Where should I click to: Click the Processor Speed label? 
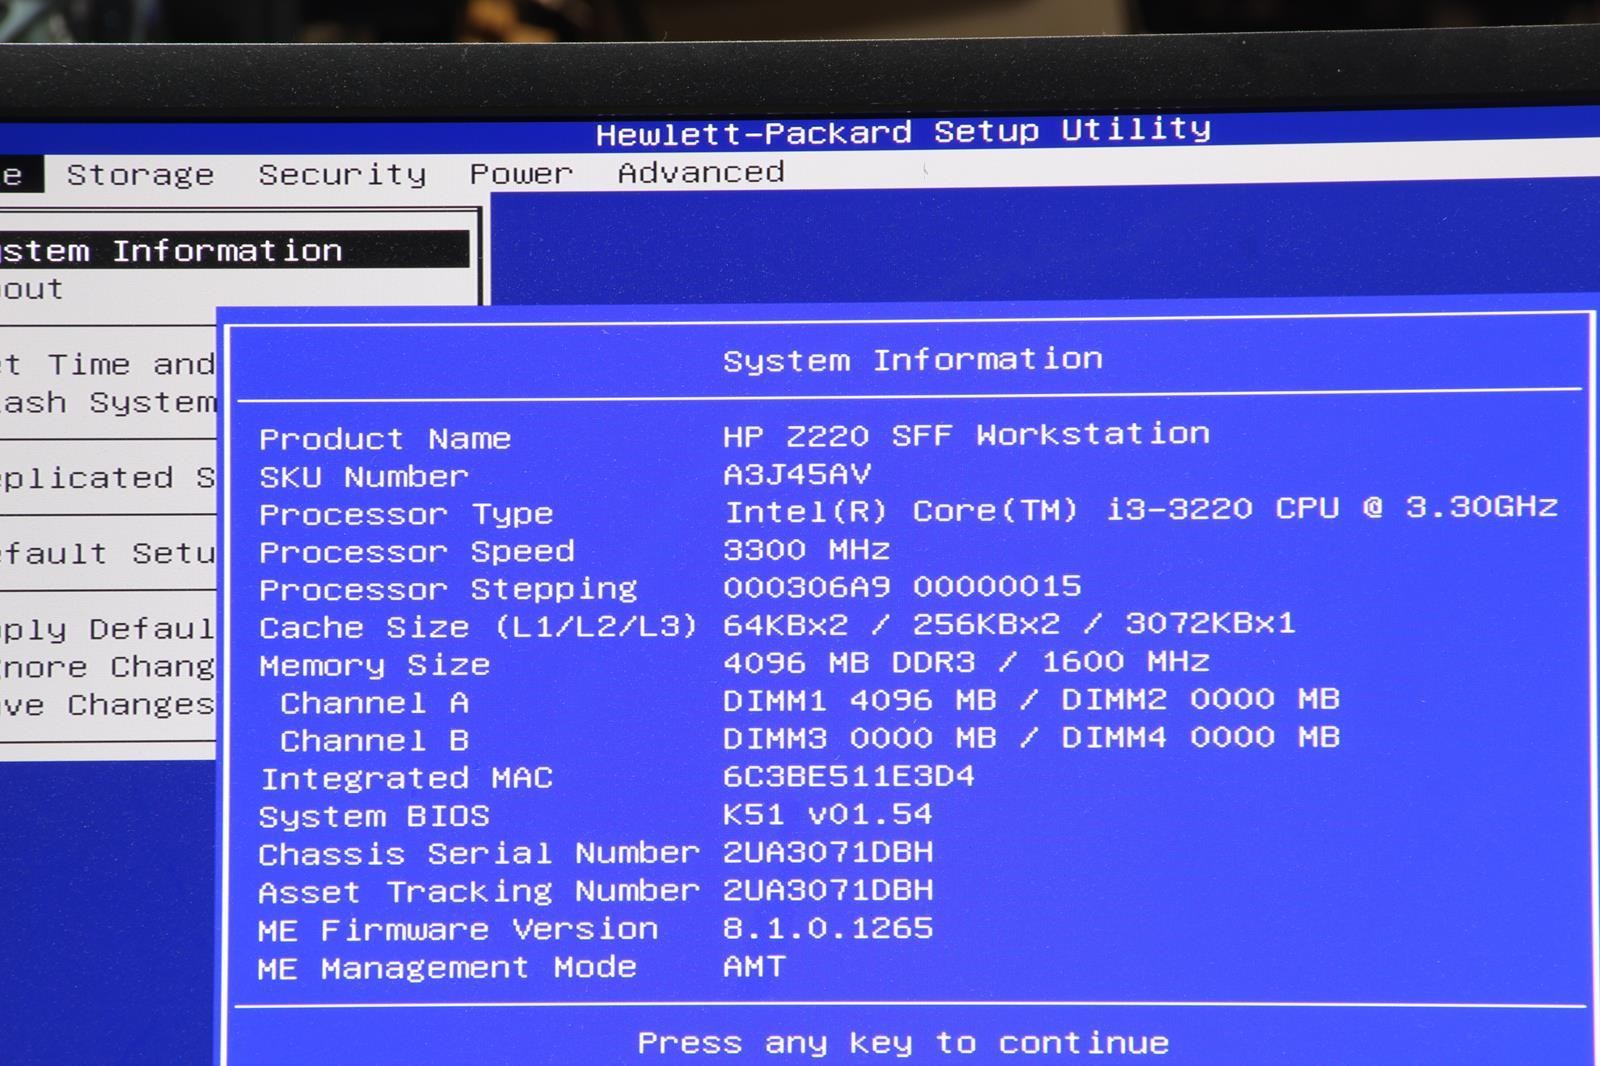coord(417,552)
